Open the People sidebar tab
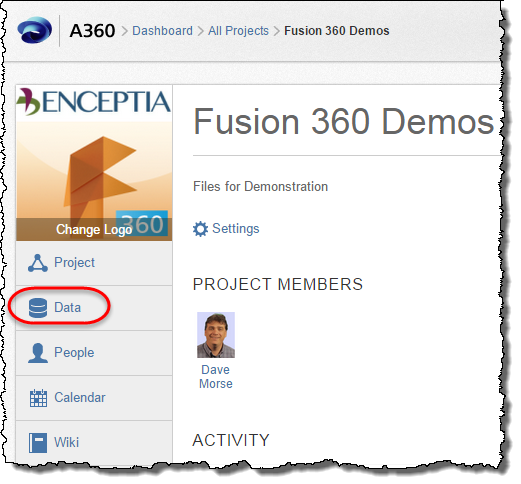This screenshot has height=484, width=521. (x=94, y=353)
